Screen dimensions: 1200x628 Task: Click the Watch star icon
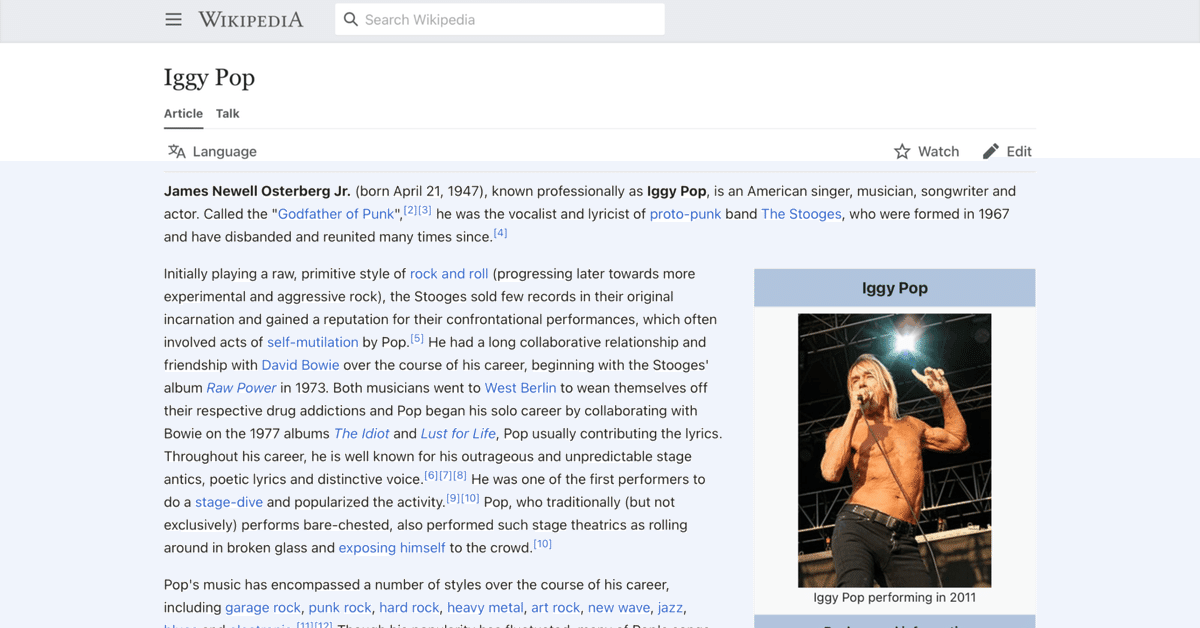902,151
